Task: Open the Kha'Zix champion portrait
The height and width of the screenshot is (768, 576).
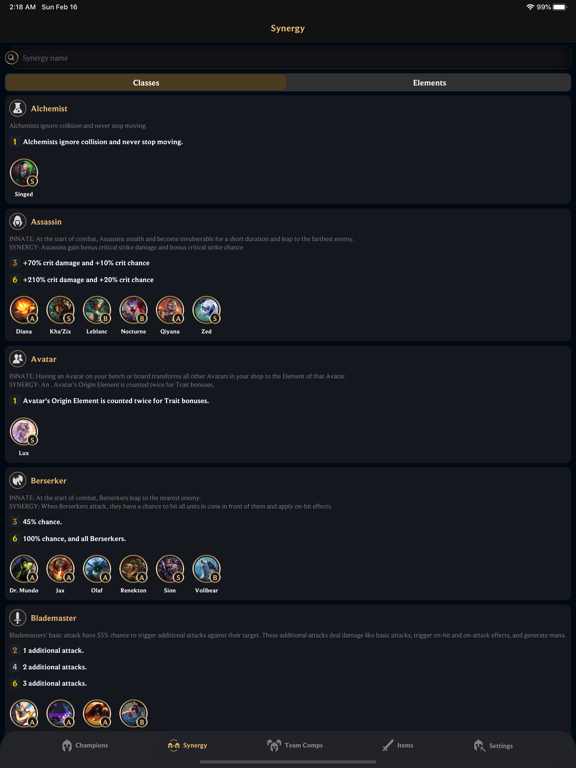Action: coord(60,310)
